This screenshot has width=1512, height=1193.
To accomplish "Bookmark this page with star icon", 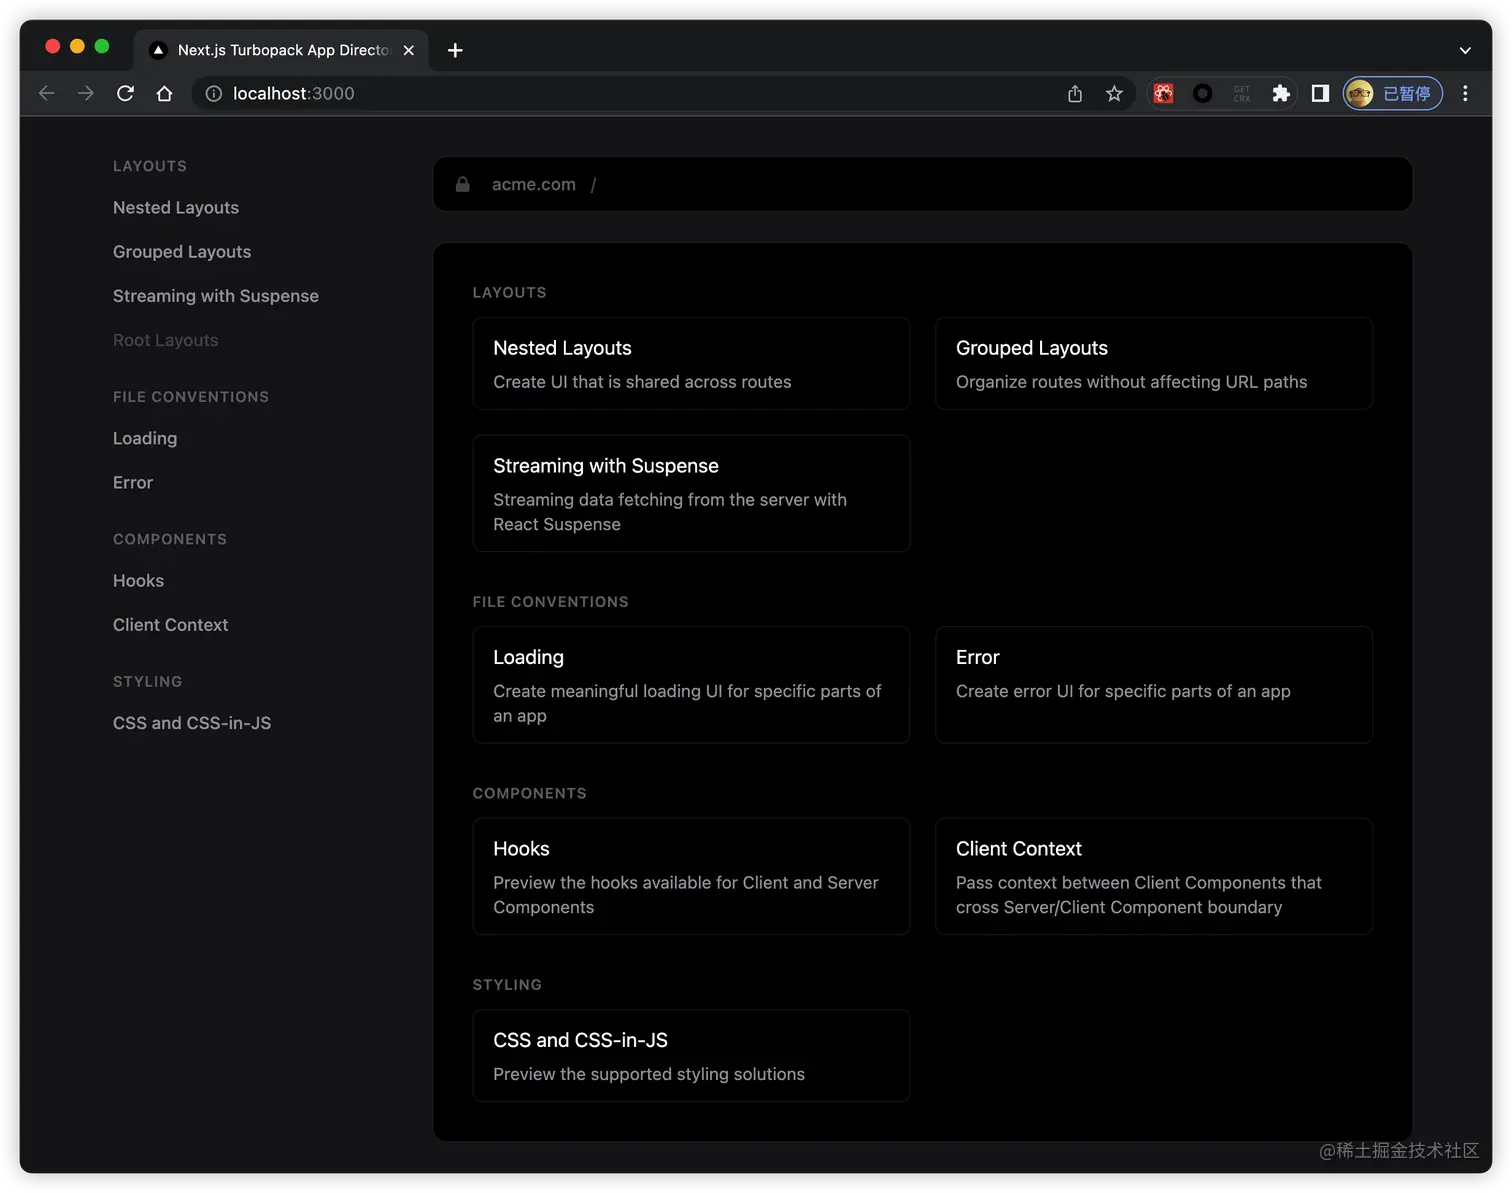I will (x=1114, y=93).
